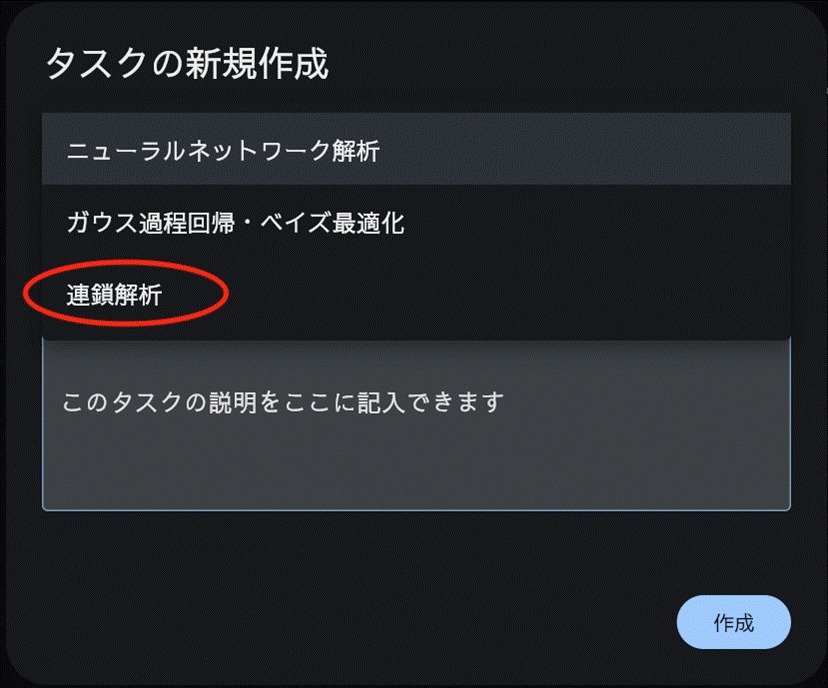This screenshot has height=688, width=828.
Task: Choose neural network analysis as task type
Action: click(223, 150)
